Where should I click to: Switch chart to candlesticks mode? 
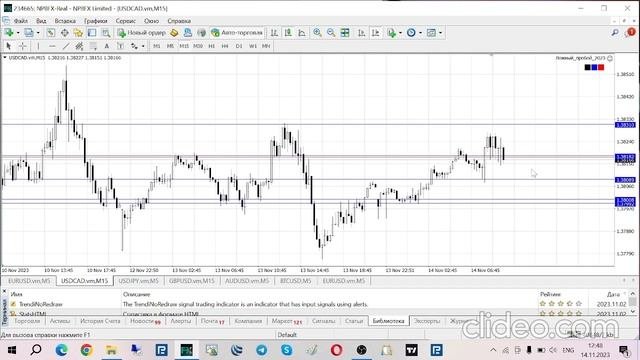[x=288, y=33]
